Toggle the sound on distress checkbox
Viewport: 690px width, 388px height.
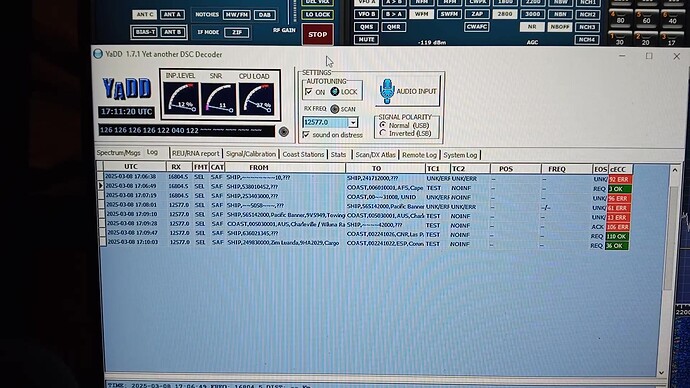pos(306,135)
